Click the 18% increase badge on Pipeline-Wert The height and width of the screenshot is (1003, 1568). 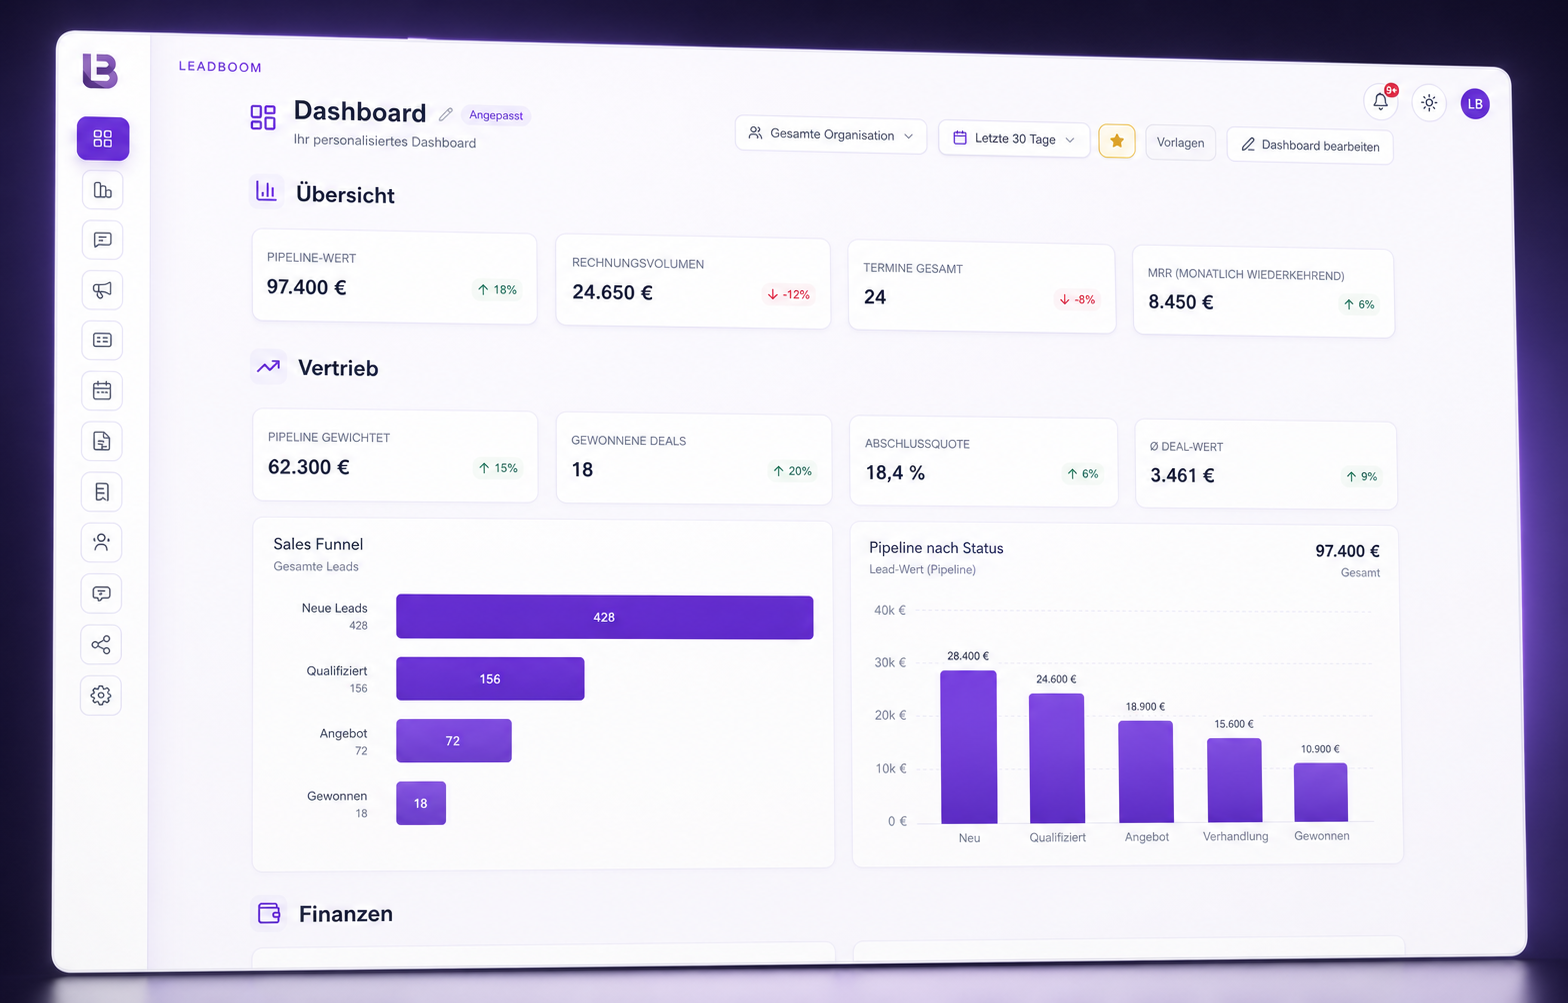click(x=497, y=290)
